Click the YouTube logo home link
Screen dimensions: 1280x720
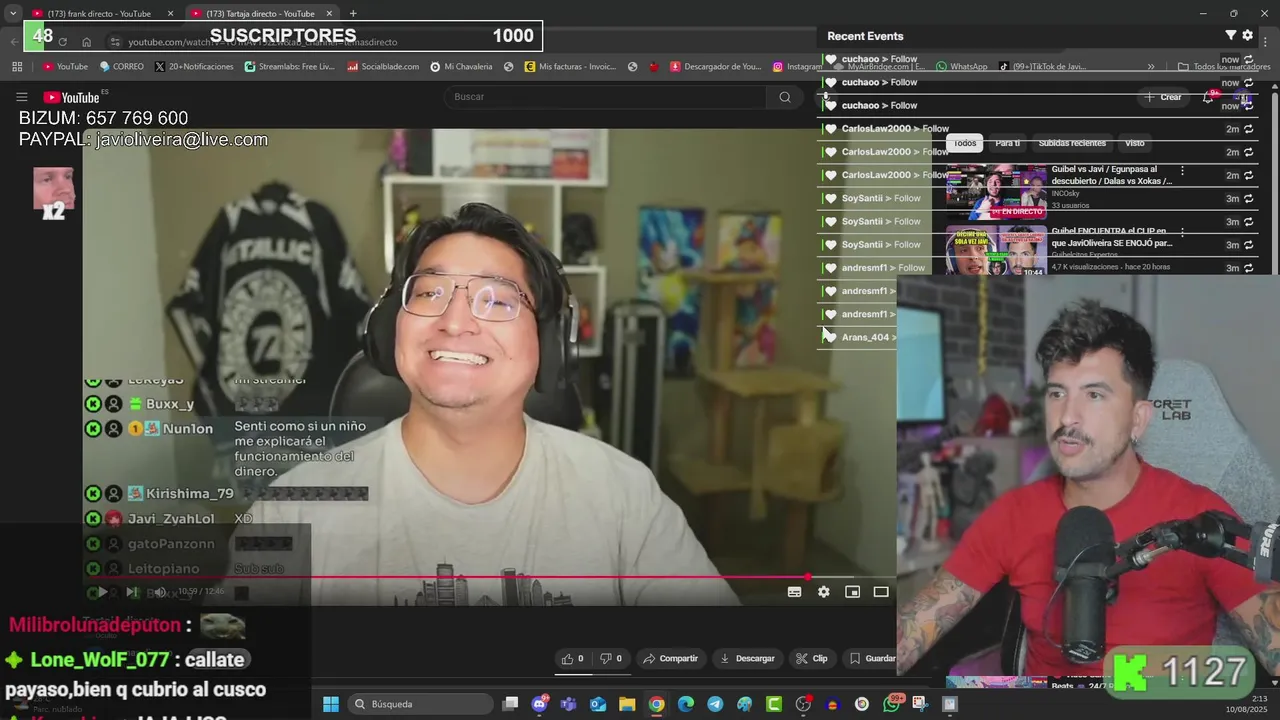[71, 97]
